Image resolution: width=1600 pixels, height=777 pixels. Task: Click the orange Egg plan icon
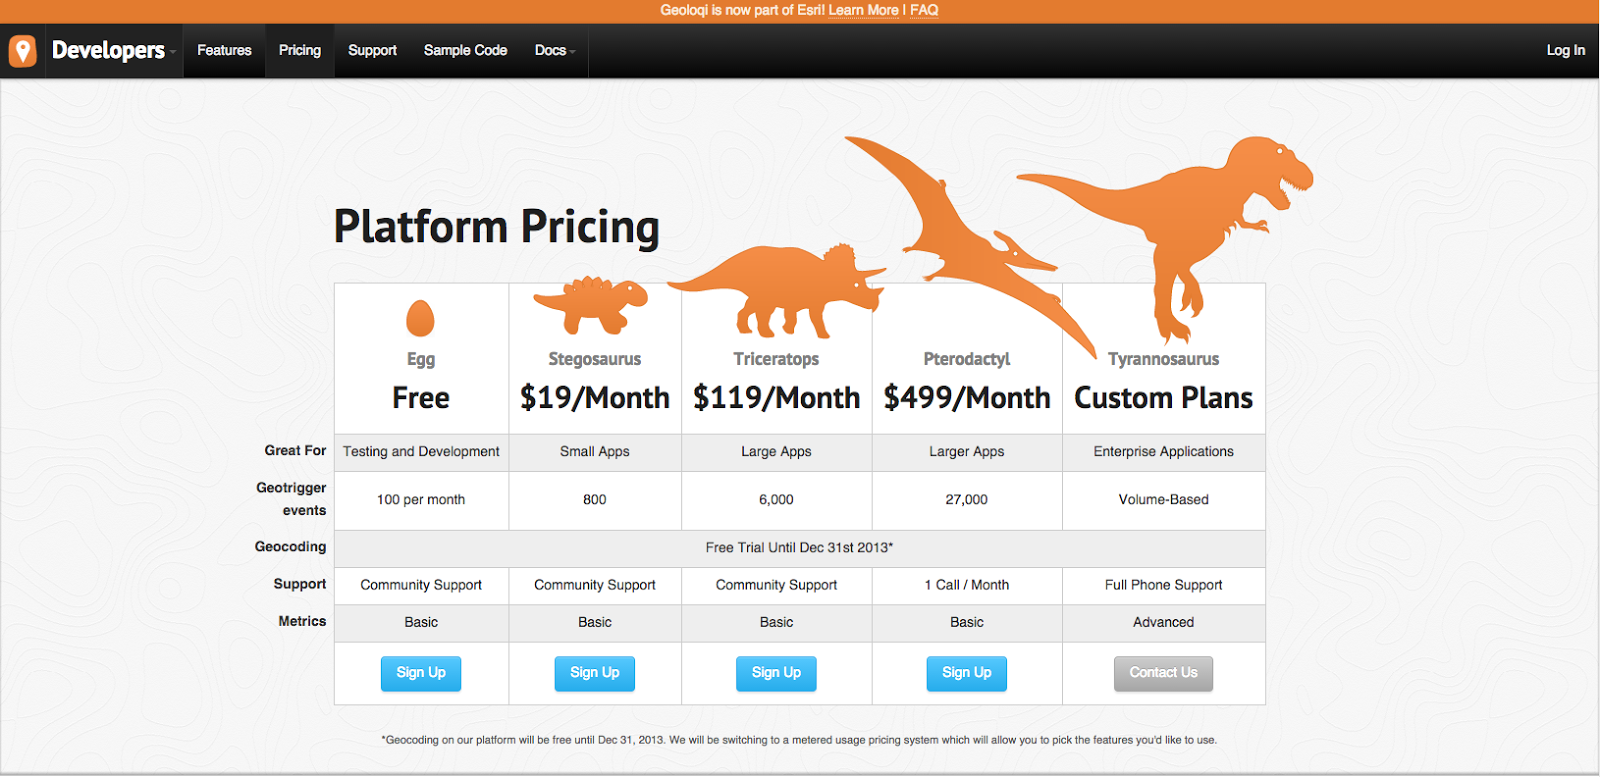(x=420, y=318)
